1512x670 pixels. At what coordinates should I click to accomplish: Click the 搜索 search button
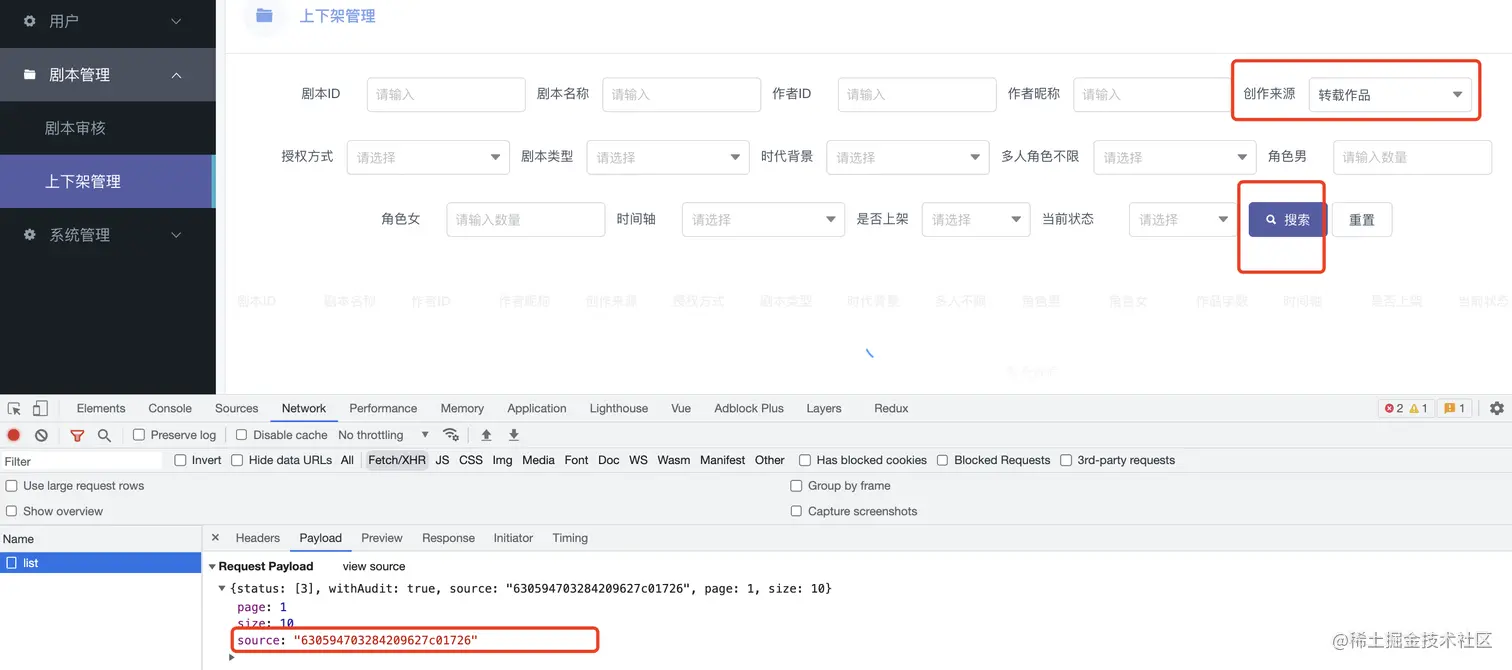point(1287,219)
